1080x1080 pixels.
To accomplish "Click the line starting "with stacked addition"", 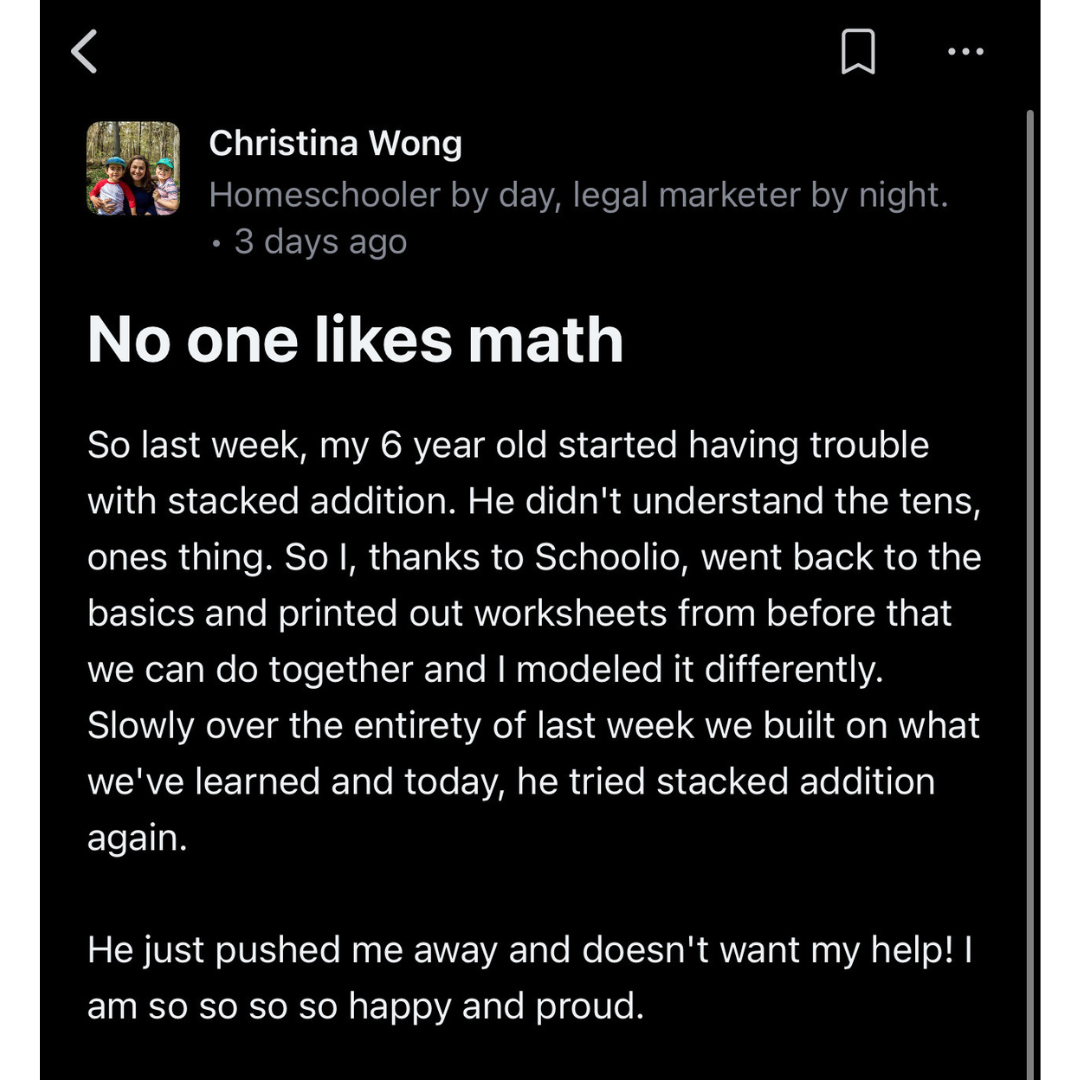I will [x=534, y=501].
